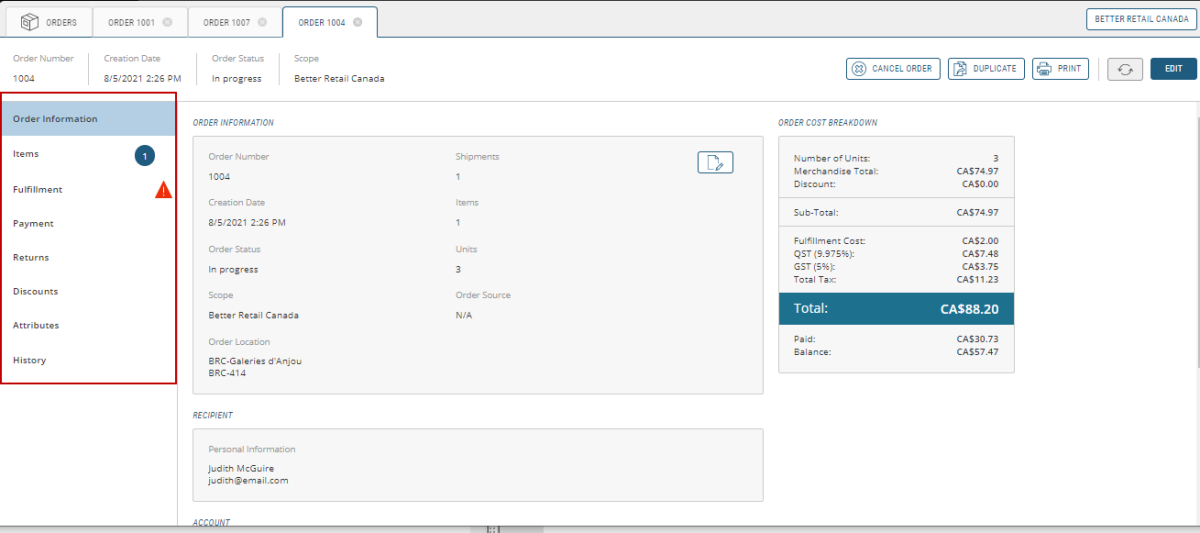Select Payment in the side menu
The image size is (1200, 533).
pyautogui.click(x=33, y=224)
